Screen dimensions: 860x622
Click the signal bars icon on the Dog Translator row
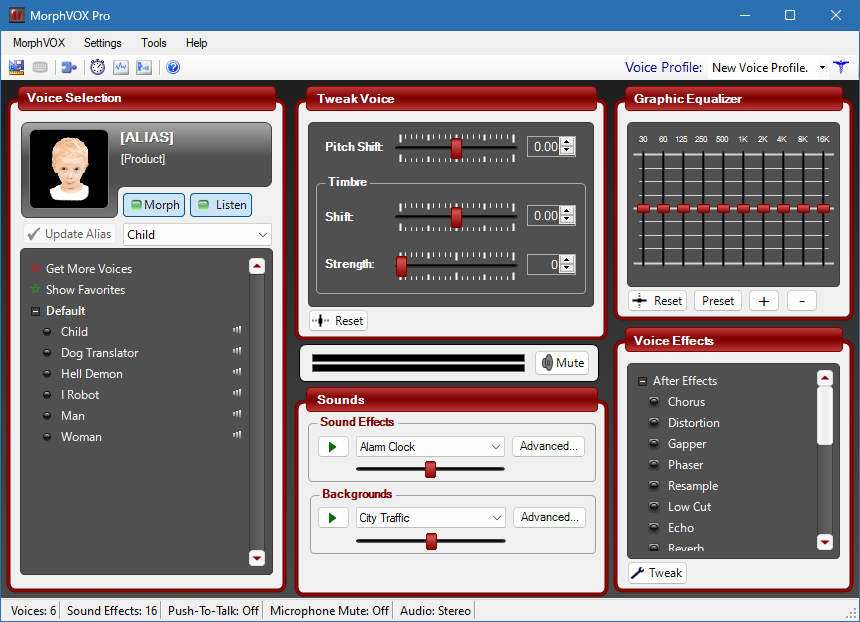(237, 351)
